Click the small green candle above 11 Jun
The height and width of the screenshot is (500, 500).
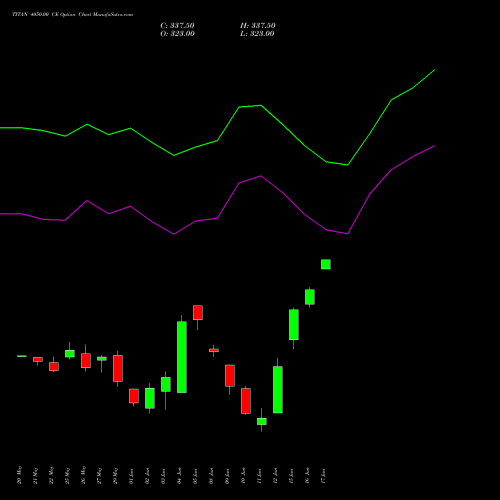point(262,421)
